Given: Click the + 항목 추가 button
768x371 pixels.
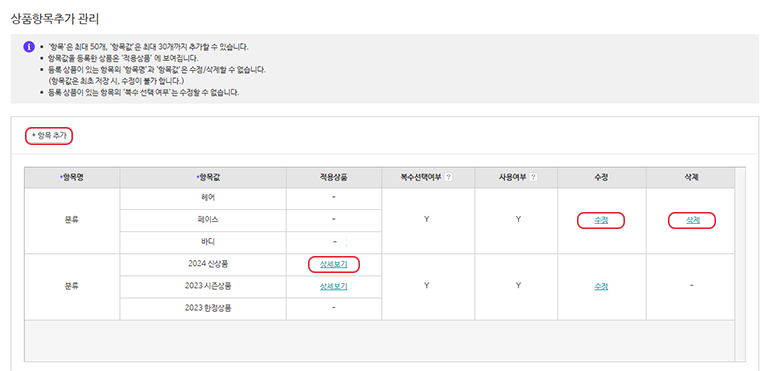Looking at the screenshot, I should [x=49, y=135].
